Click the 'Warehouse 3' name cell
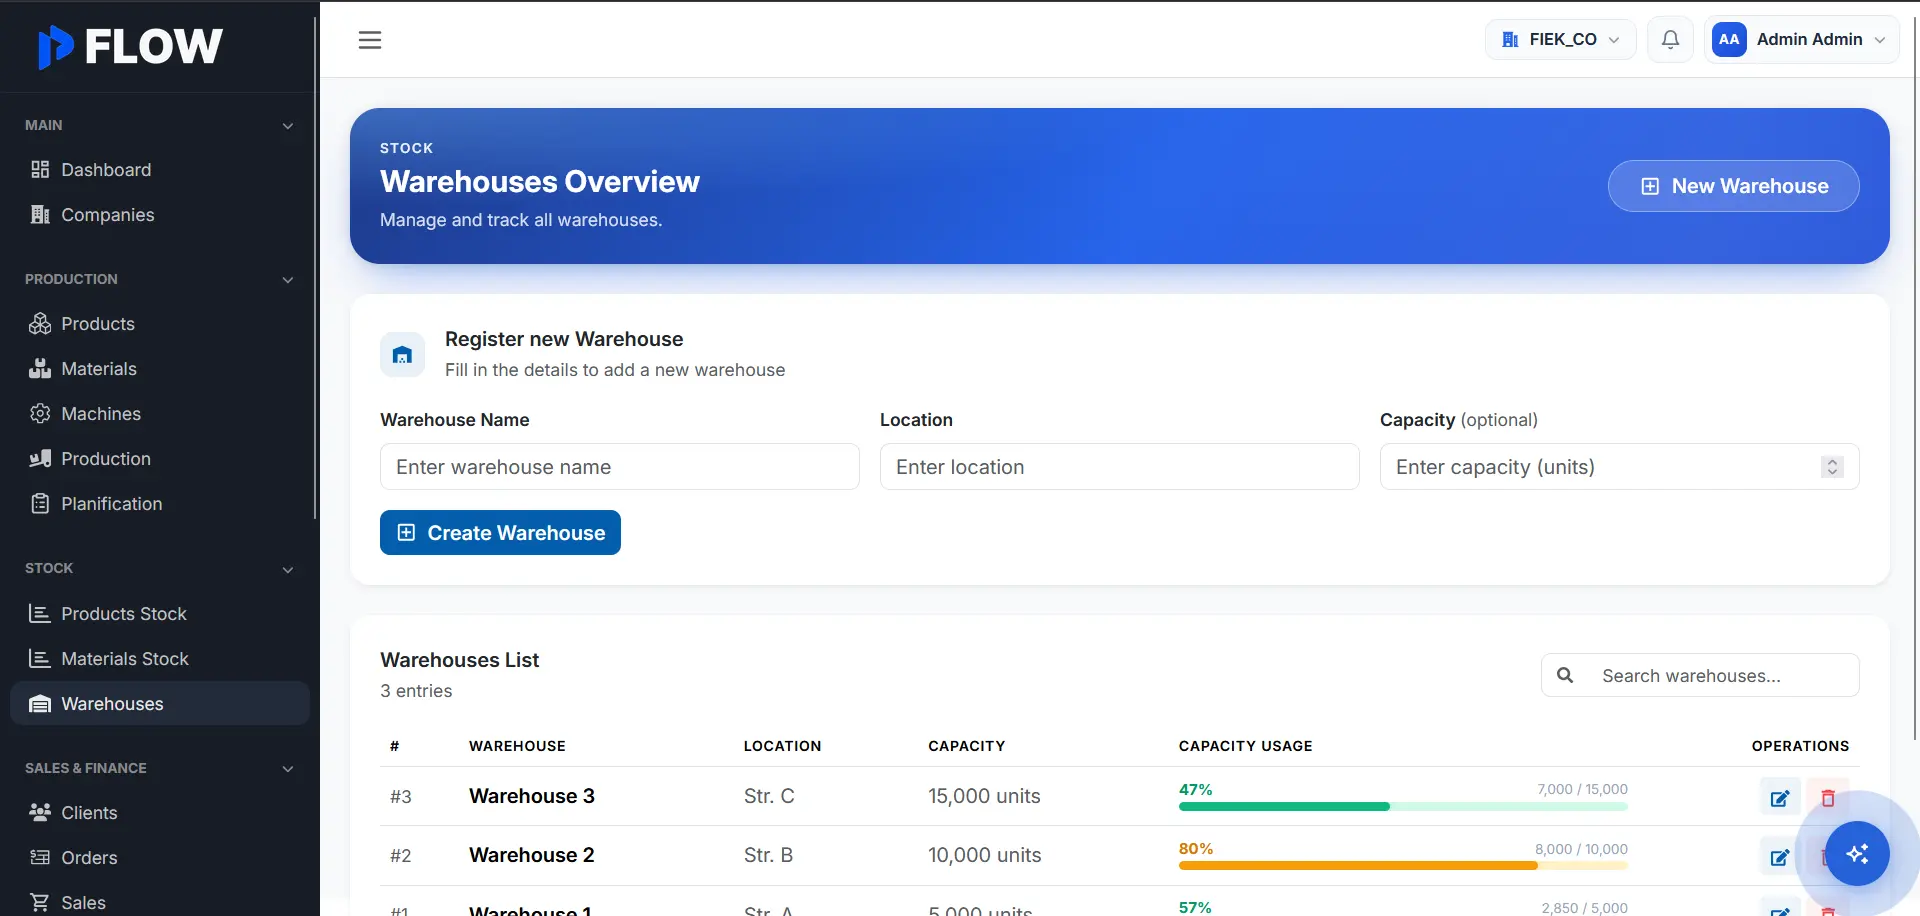1920x916 pixels. click(x=532, y=796)
